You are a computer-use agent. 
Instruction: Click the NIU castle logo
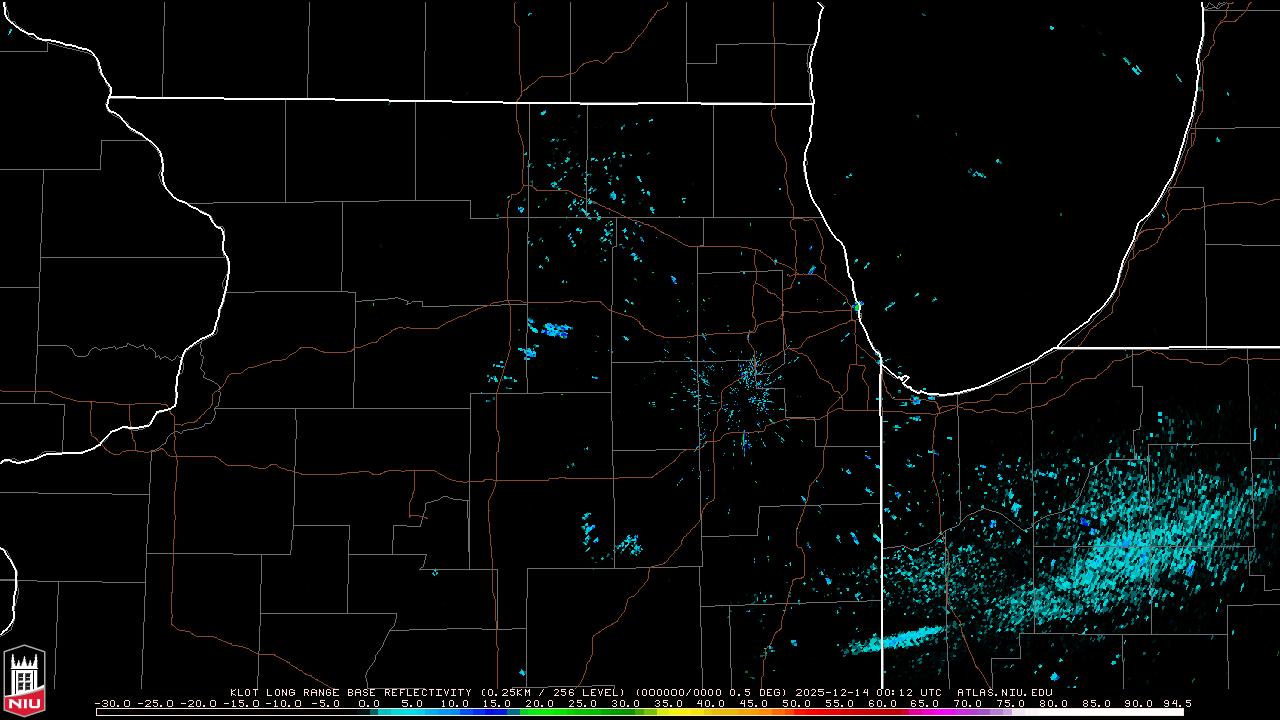pos(24,681)
